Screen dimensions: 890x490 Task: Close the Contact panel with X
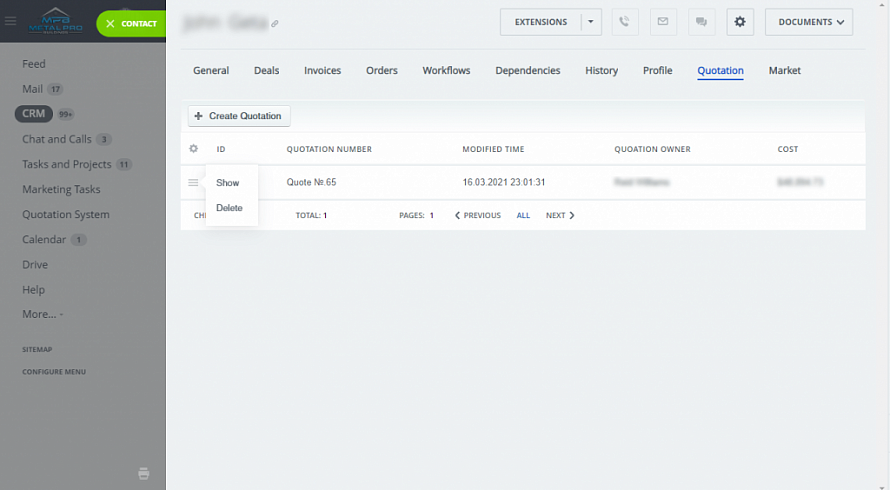110,23
